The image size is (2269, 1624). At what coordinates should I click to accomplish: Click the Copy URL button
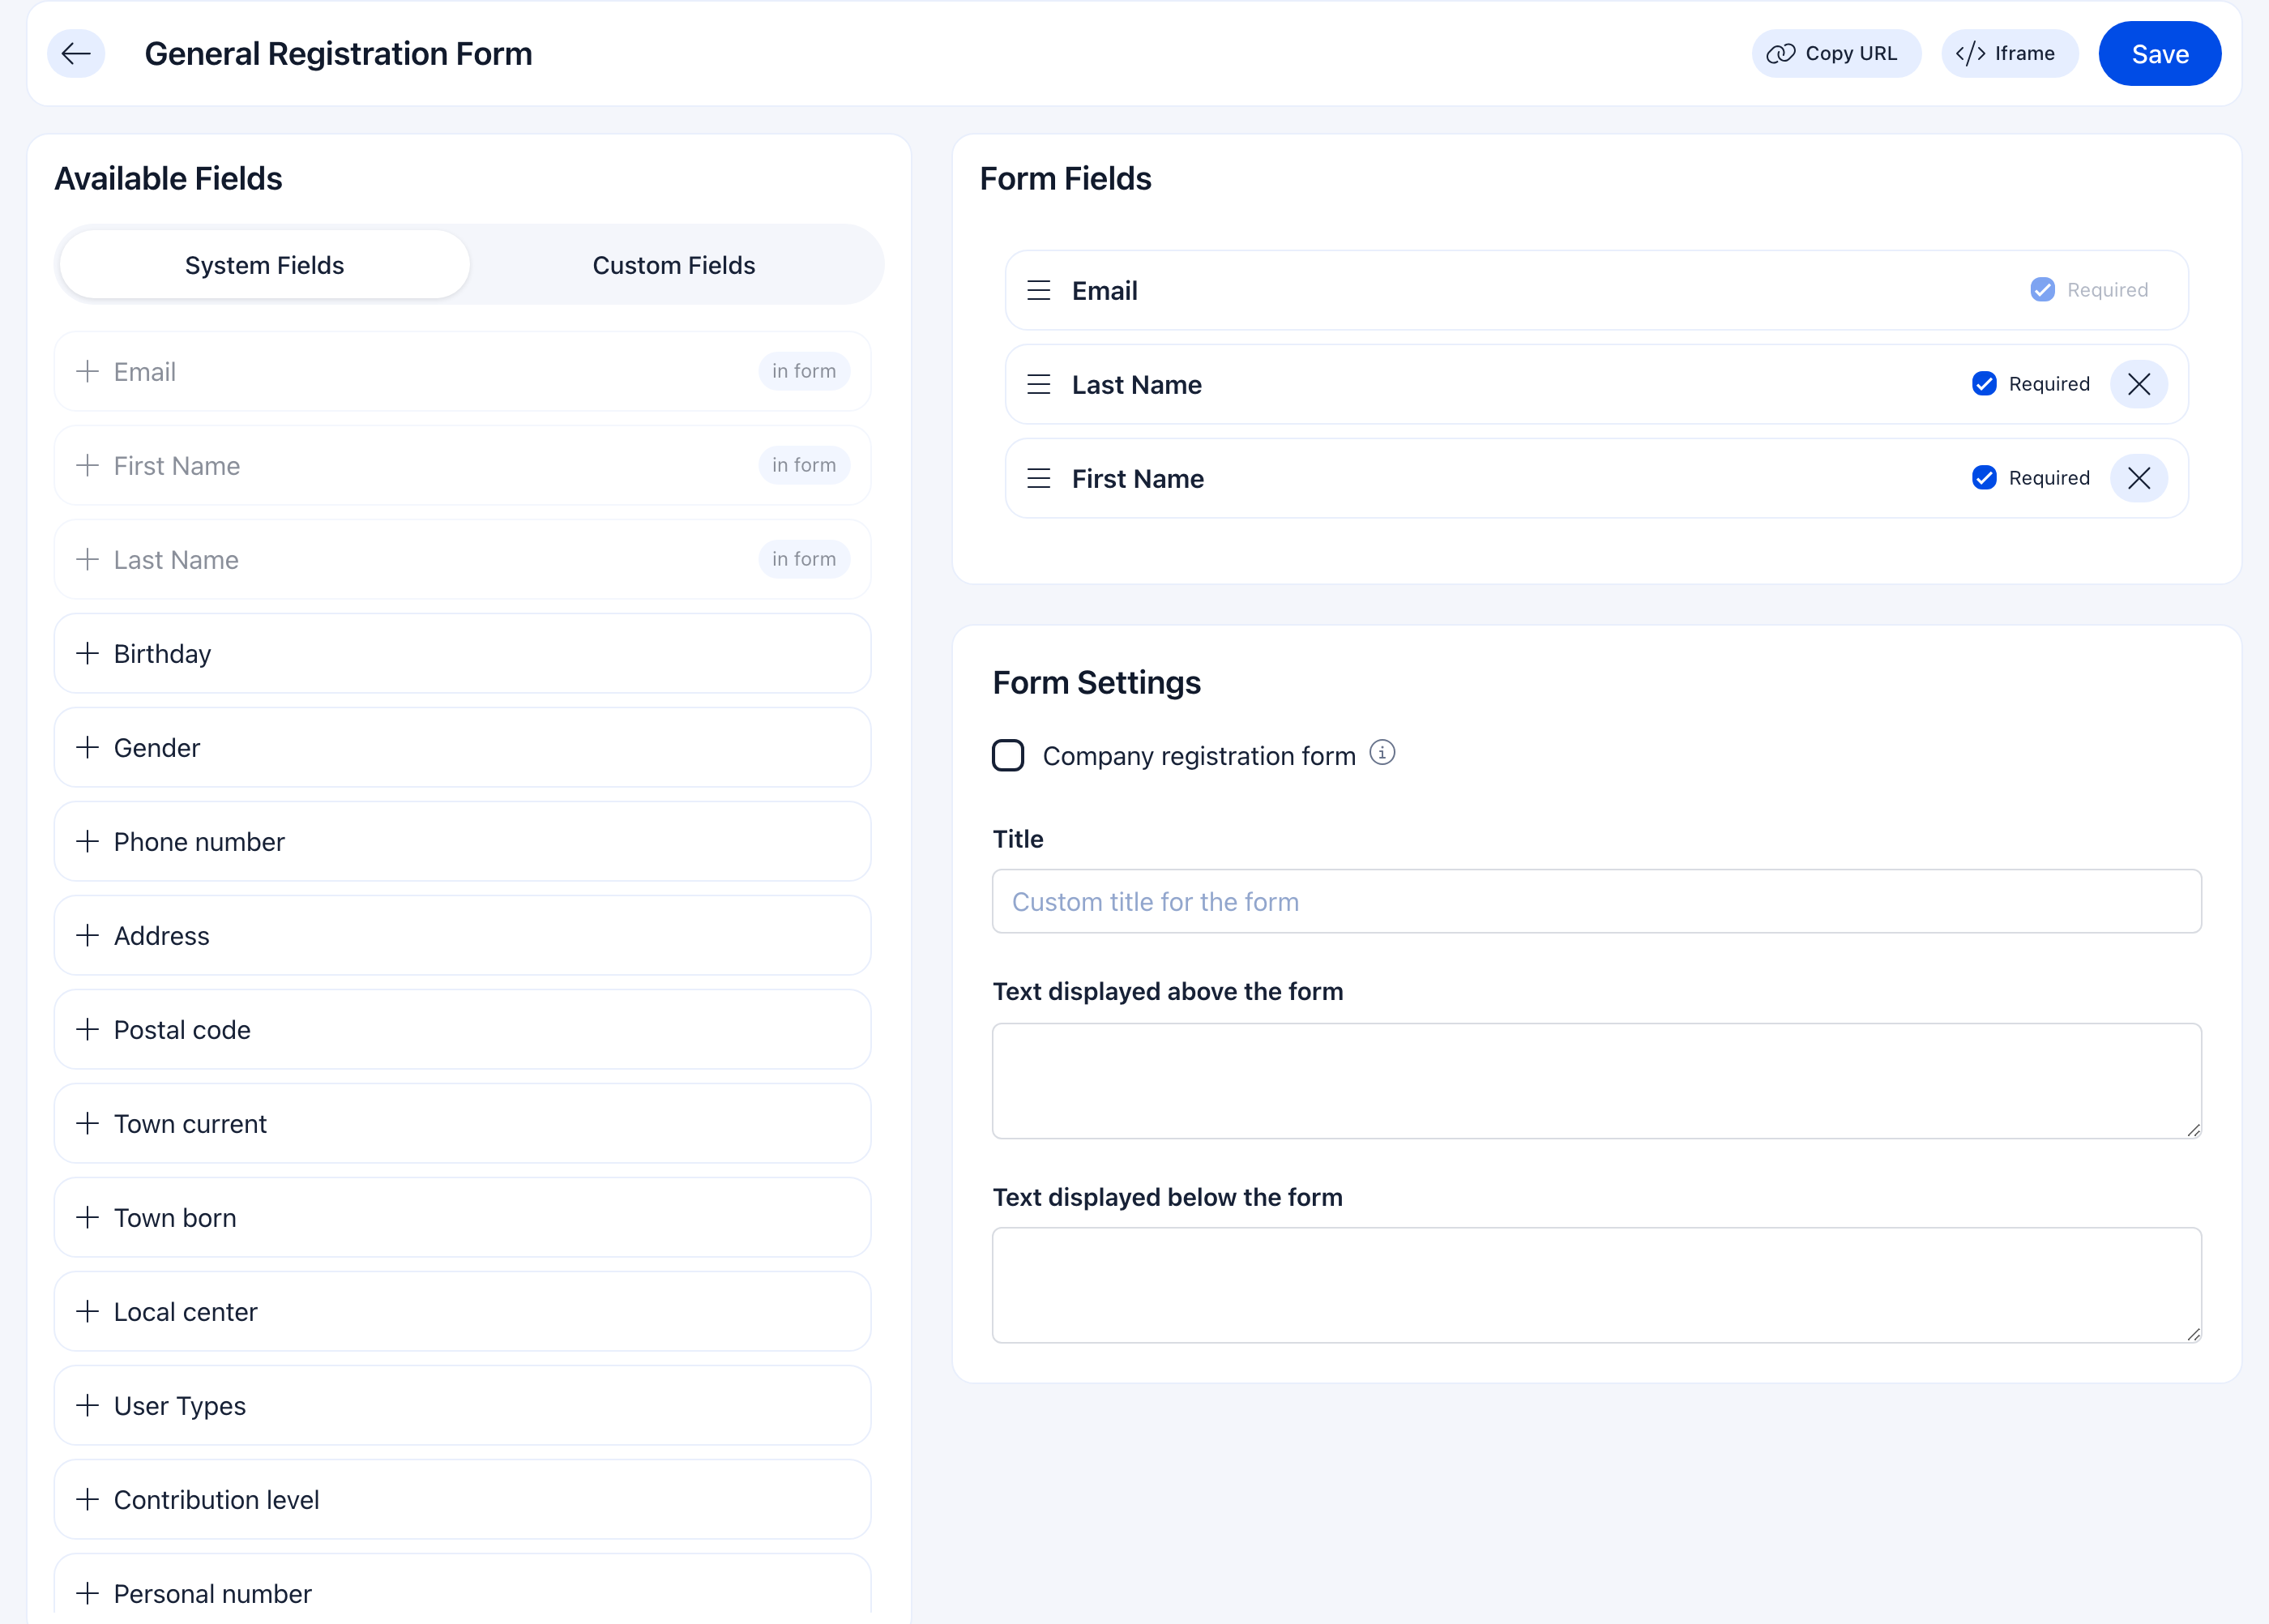[1836, 53]
